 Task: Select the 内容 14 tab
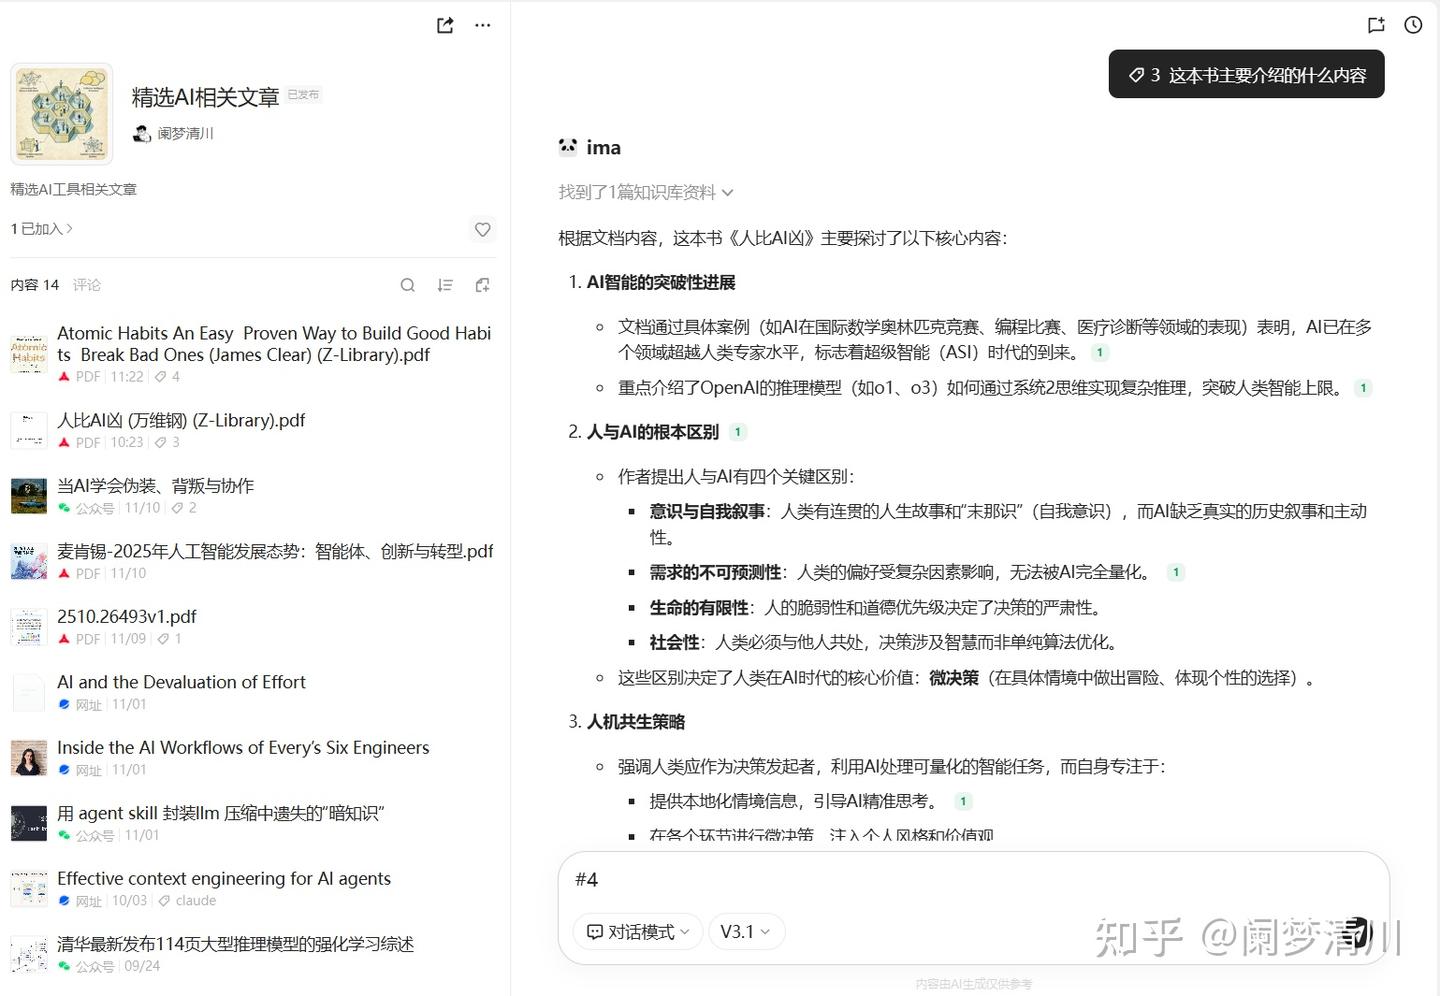pos(34,285)
